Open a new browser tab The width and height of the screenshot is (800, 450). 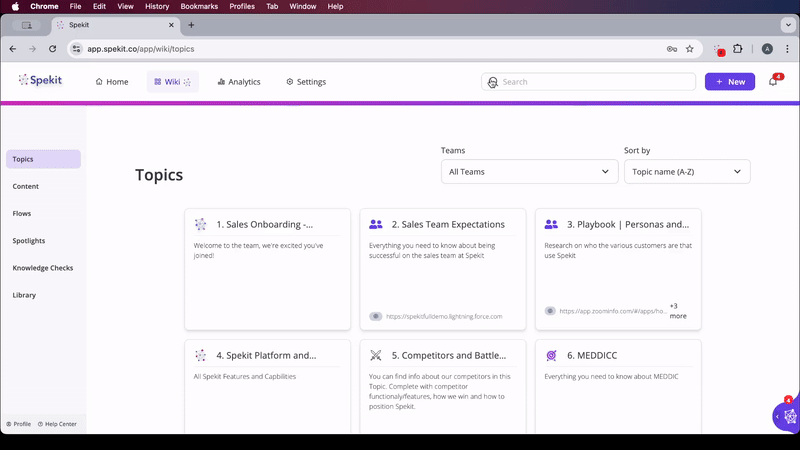click(191, 25)
